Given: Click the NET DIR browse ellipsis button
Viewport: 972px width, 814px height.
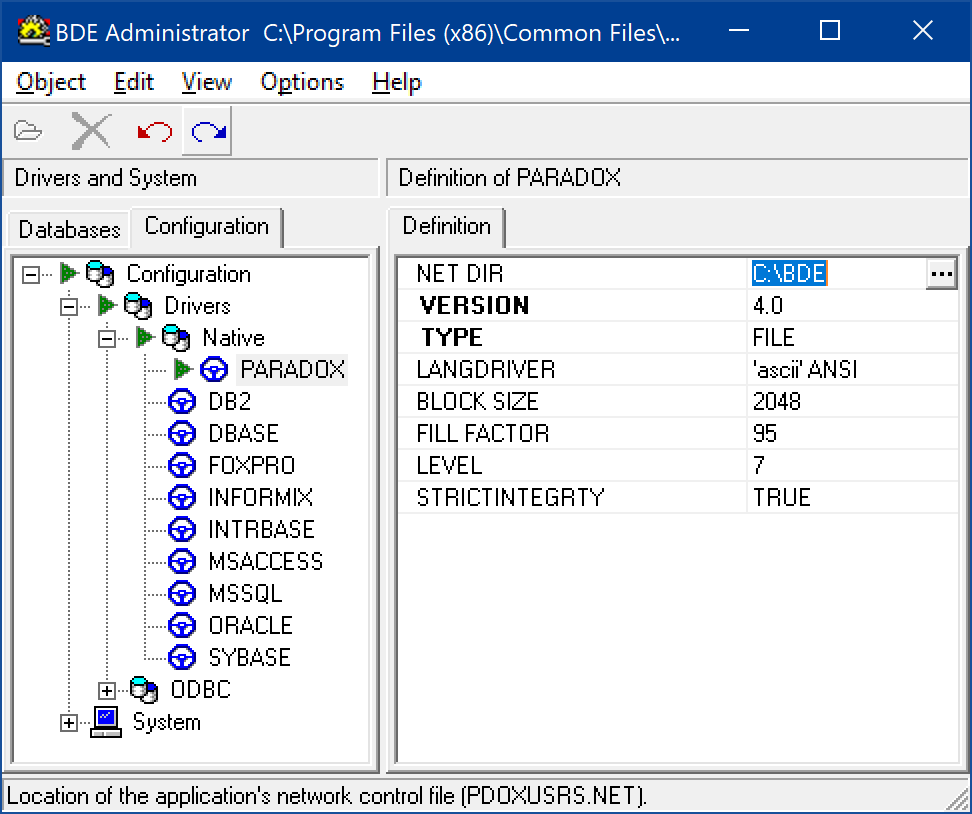Looking at the screenshot, I should tap(942, 274).
